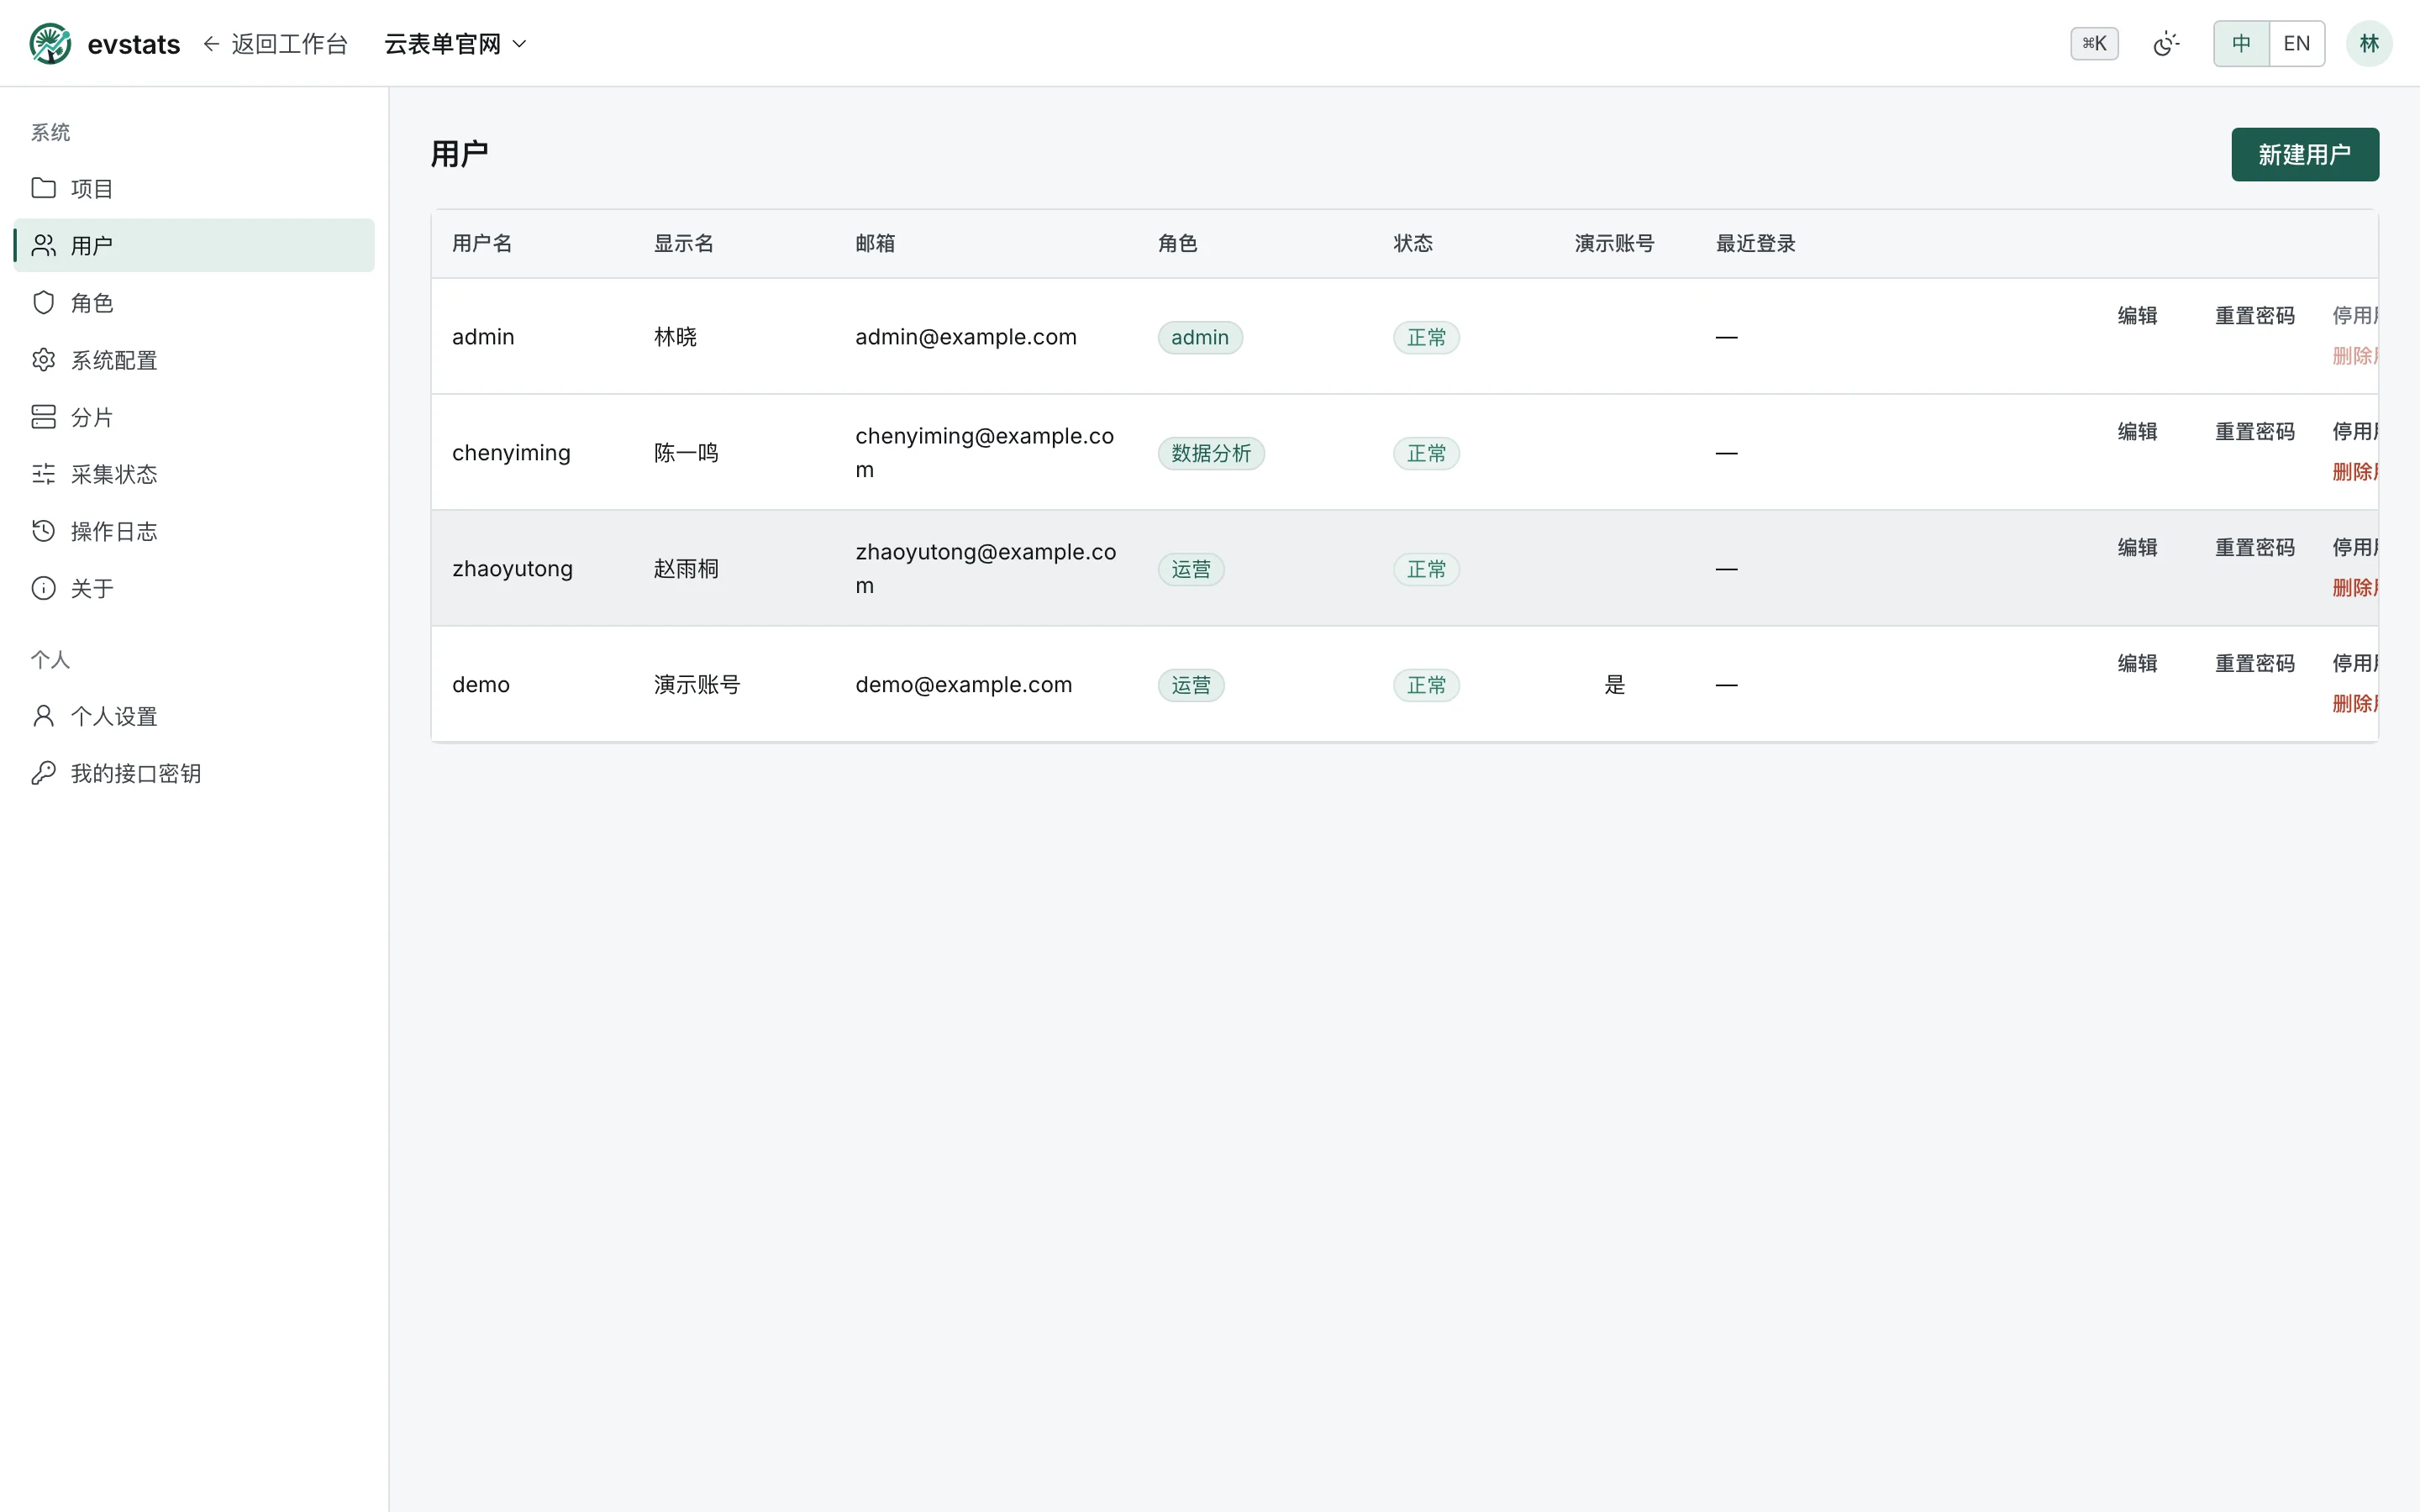Toggle the dark/light theme icon
The height and width of the screenshot is (1512, 2420).
2166,44
